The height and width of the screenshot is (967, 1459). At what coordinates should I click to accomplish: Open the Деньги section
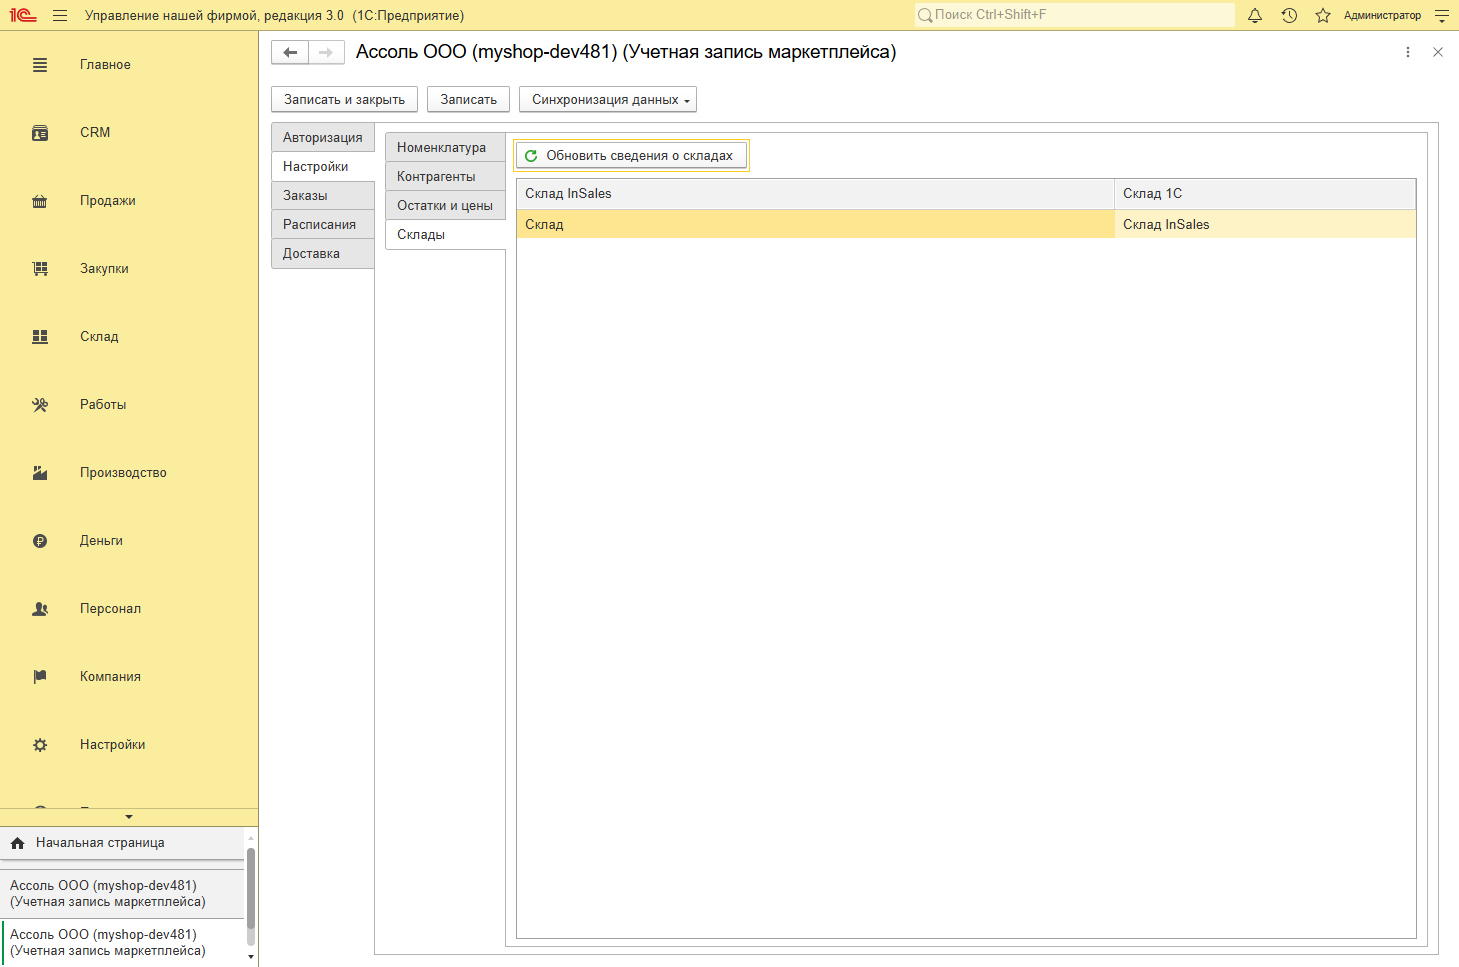tap(101, 541)
